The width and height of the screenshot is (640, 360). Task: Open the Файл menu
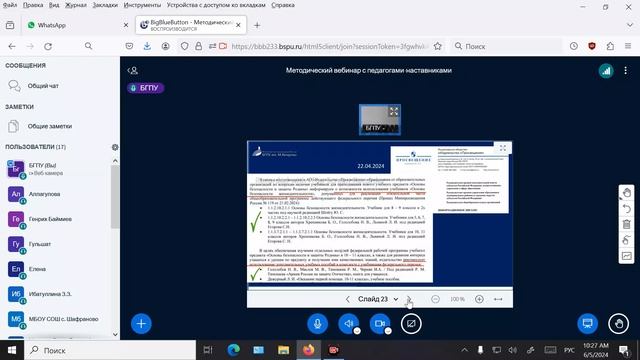click(x=10, y=5)
